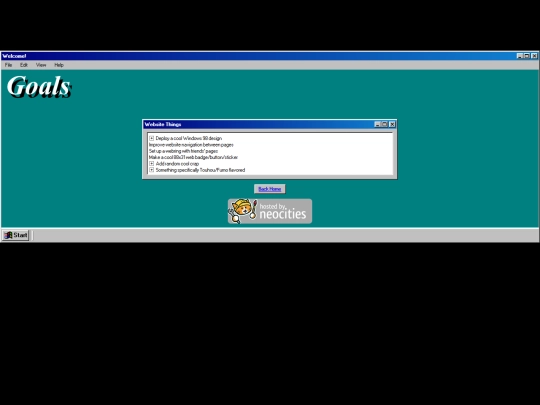Screen dimensions: 540x405
Task: Click the Back Home link
Action: (270, 189)
